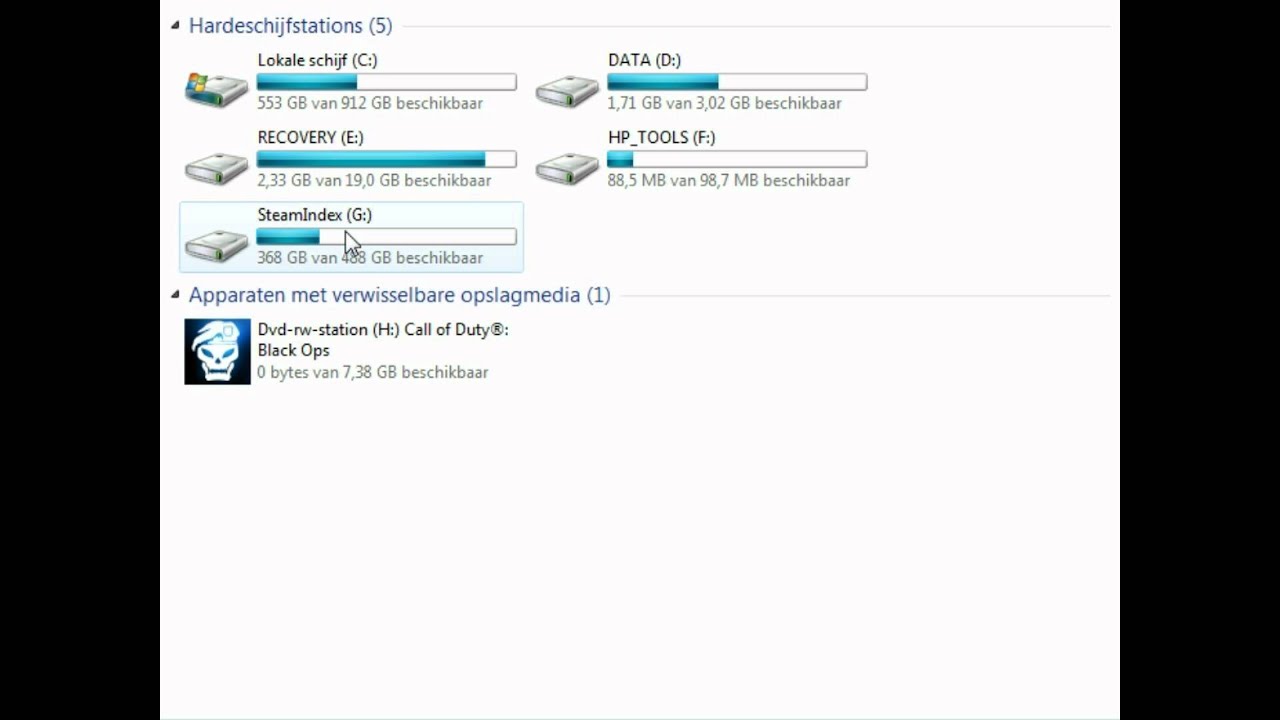The width and height of the screenshot is (1280, 720).
Task: Click the Lokale schijf (C:) capacity bar
Action: click(x=386, y=82)
